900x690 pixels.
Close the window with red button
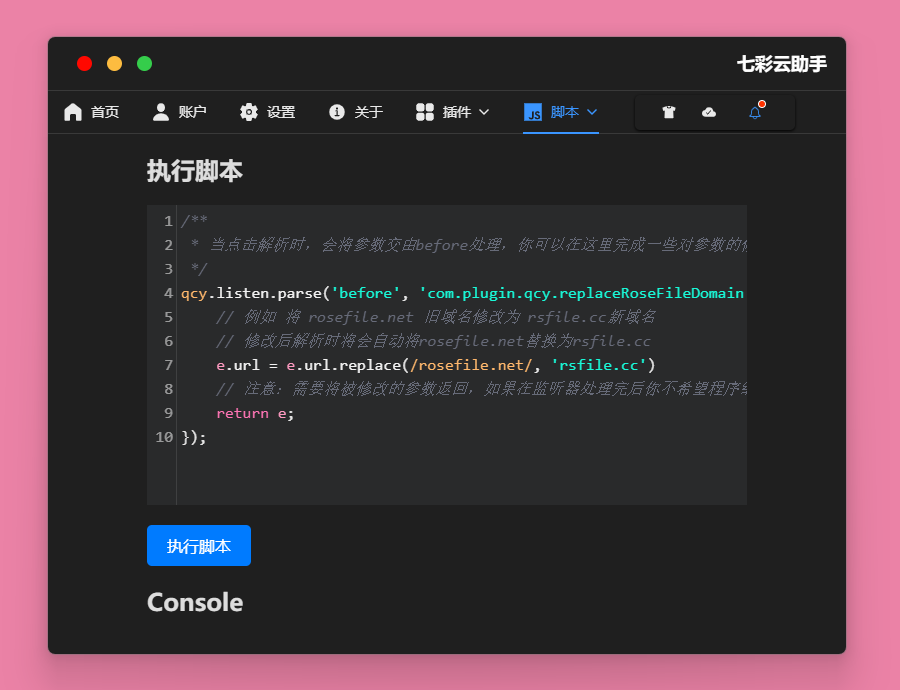(85, 64)
